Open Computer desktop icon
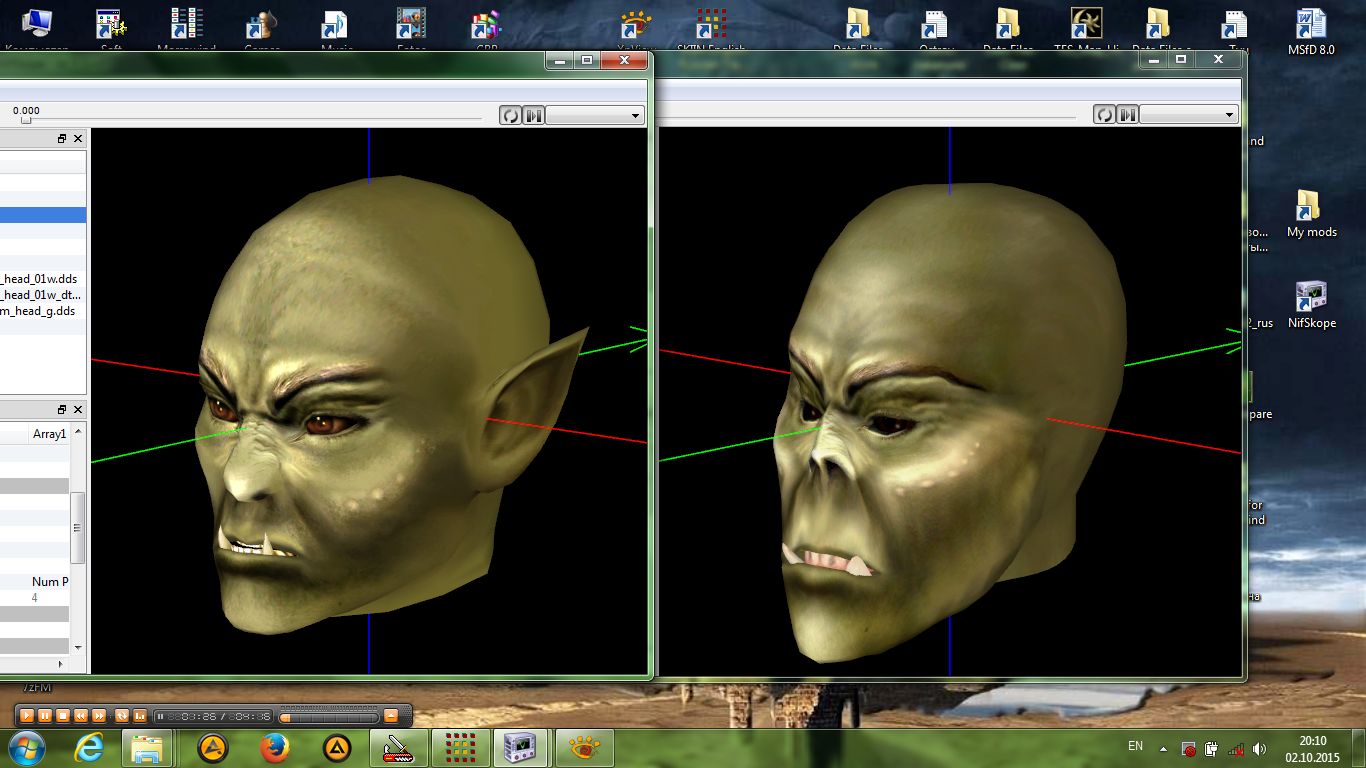Image resolution: width=1366 pixels, height=768 pixels. (37, 28)
